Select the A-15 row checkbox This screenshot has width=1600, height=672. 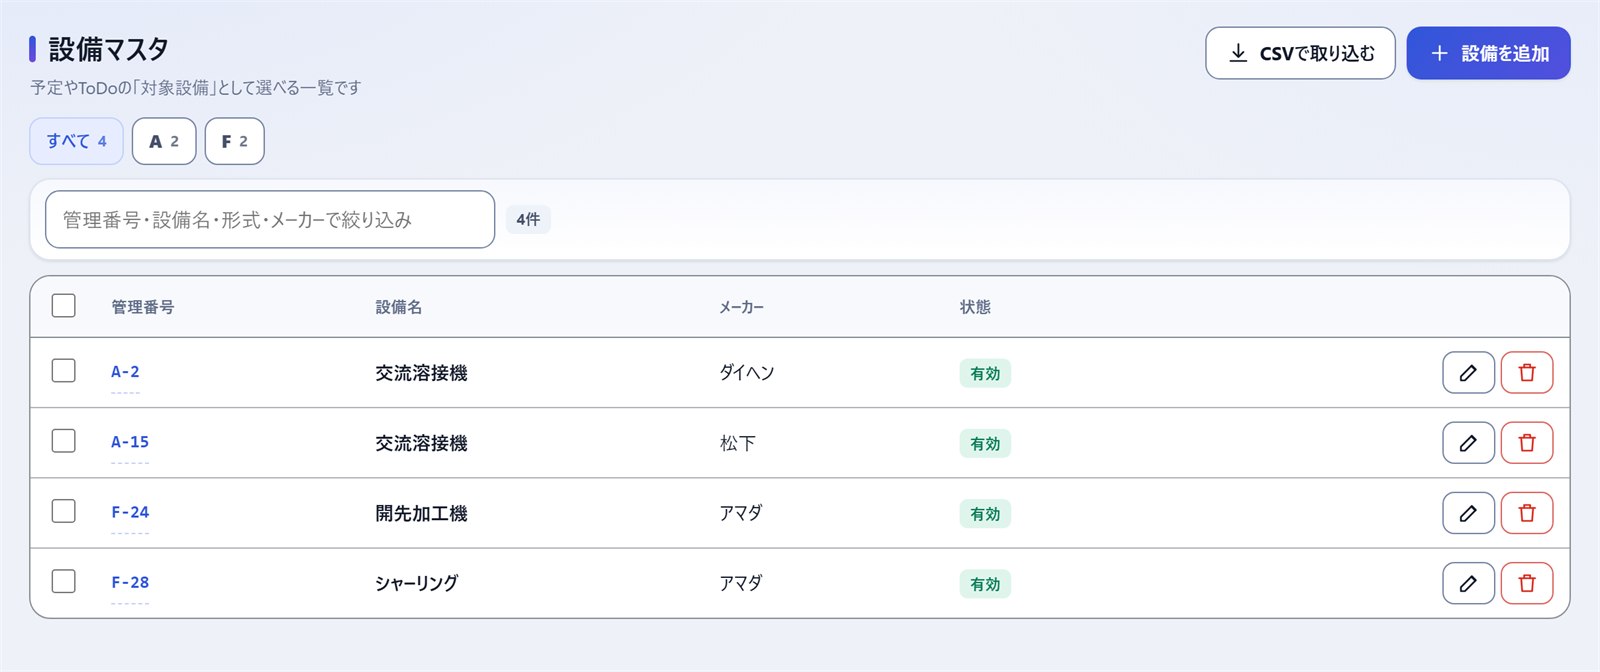[x=63, y=440]
